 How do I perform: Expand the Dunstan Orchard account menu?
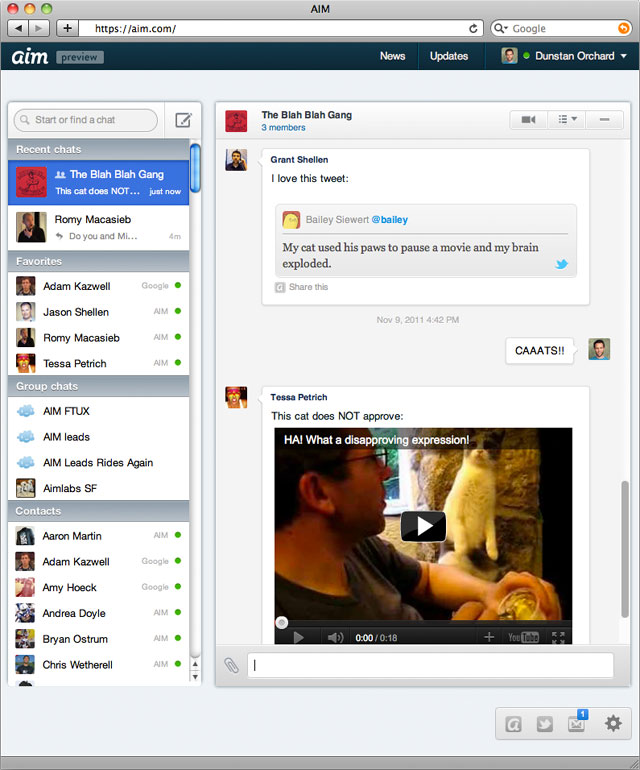pyautogui.click(x=624, y=56)
